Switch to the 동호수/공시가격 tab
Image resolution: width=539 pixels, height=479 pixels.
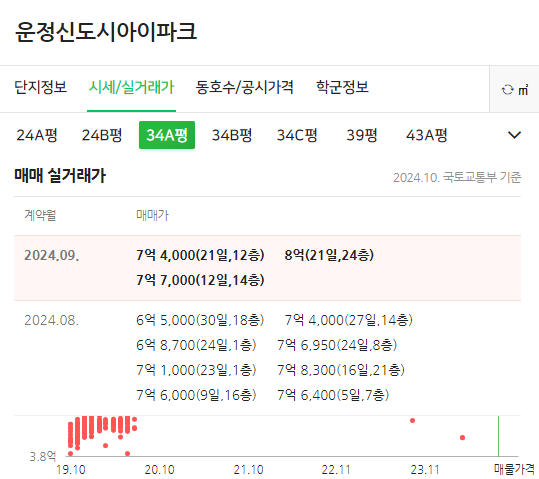pyautogui.click(x=244, y=87)
